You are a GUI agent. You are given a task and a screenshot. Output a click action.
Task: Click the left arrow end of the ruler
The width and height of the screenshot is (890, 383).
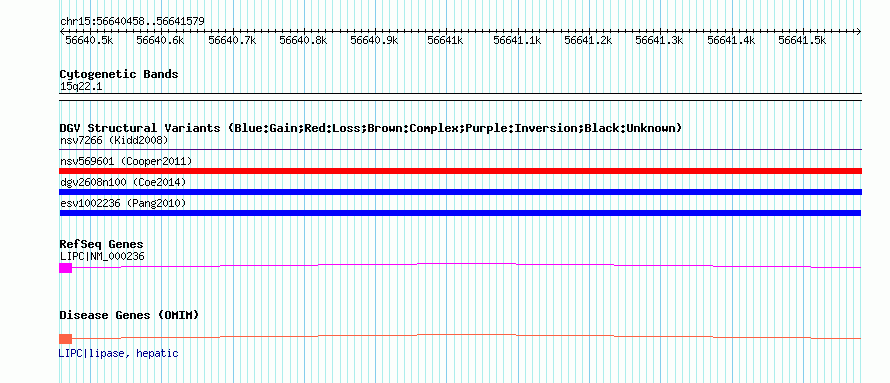pos(62,31)
